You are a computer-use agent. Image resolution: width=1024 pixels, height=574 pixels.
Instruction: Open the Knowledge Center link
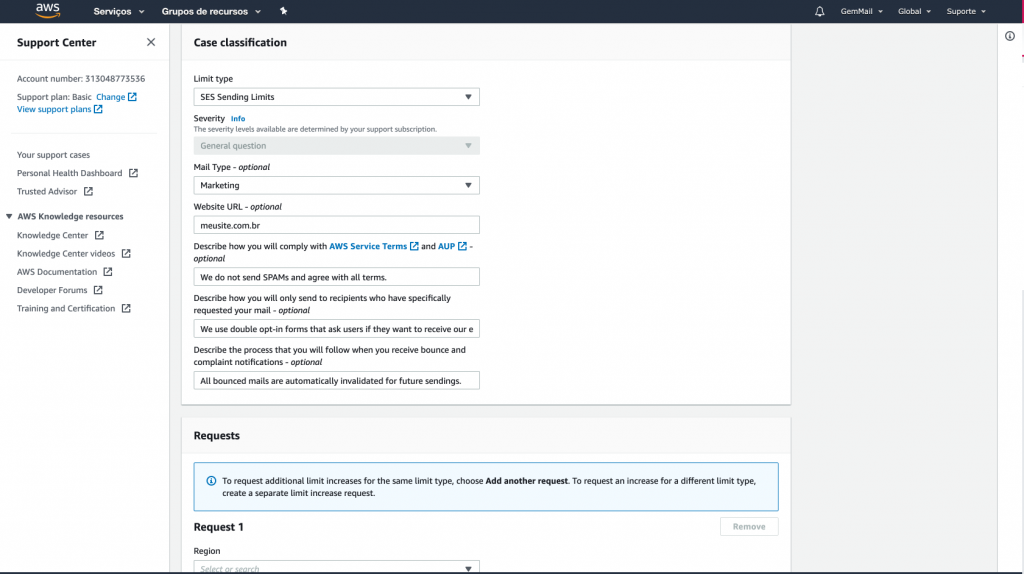click(x=52, y=235)
